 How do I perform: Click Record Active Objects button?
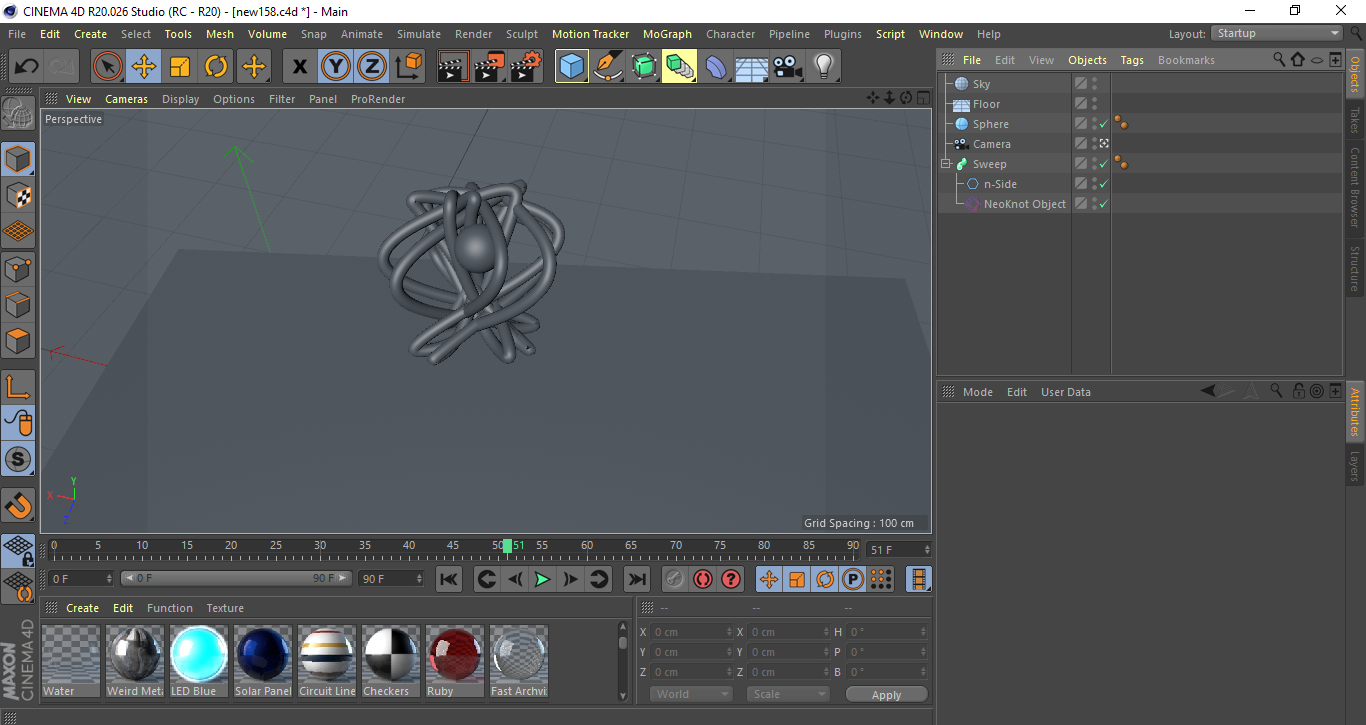coord(675,579)
